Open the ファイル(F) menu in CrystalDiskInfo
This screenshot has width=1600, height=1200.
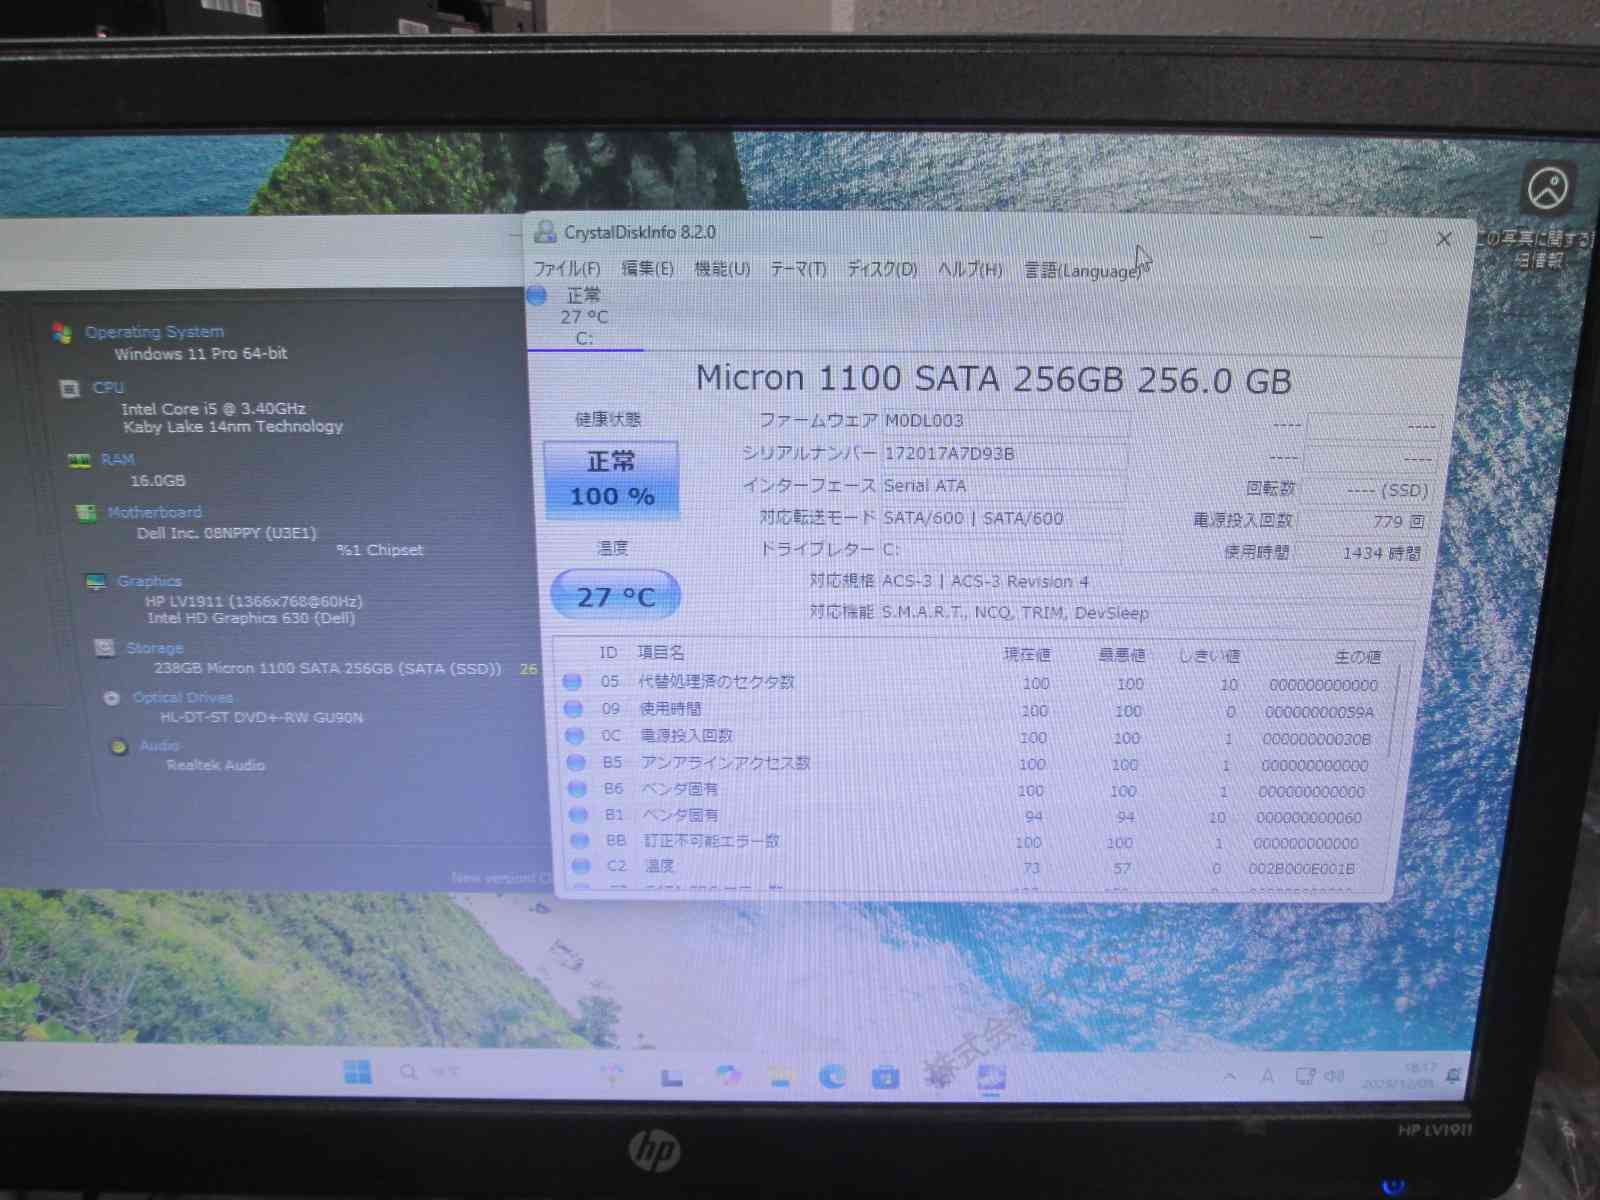click(x=566, y=269)
